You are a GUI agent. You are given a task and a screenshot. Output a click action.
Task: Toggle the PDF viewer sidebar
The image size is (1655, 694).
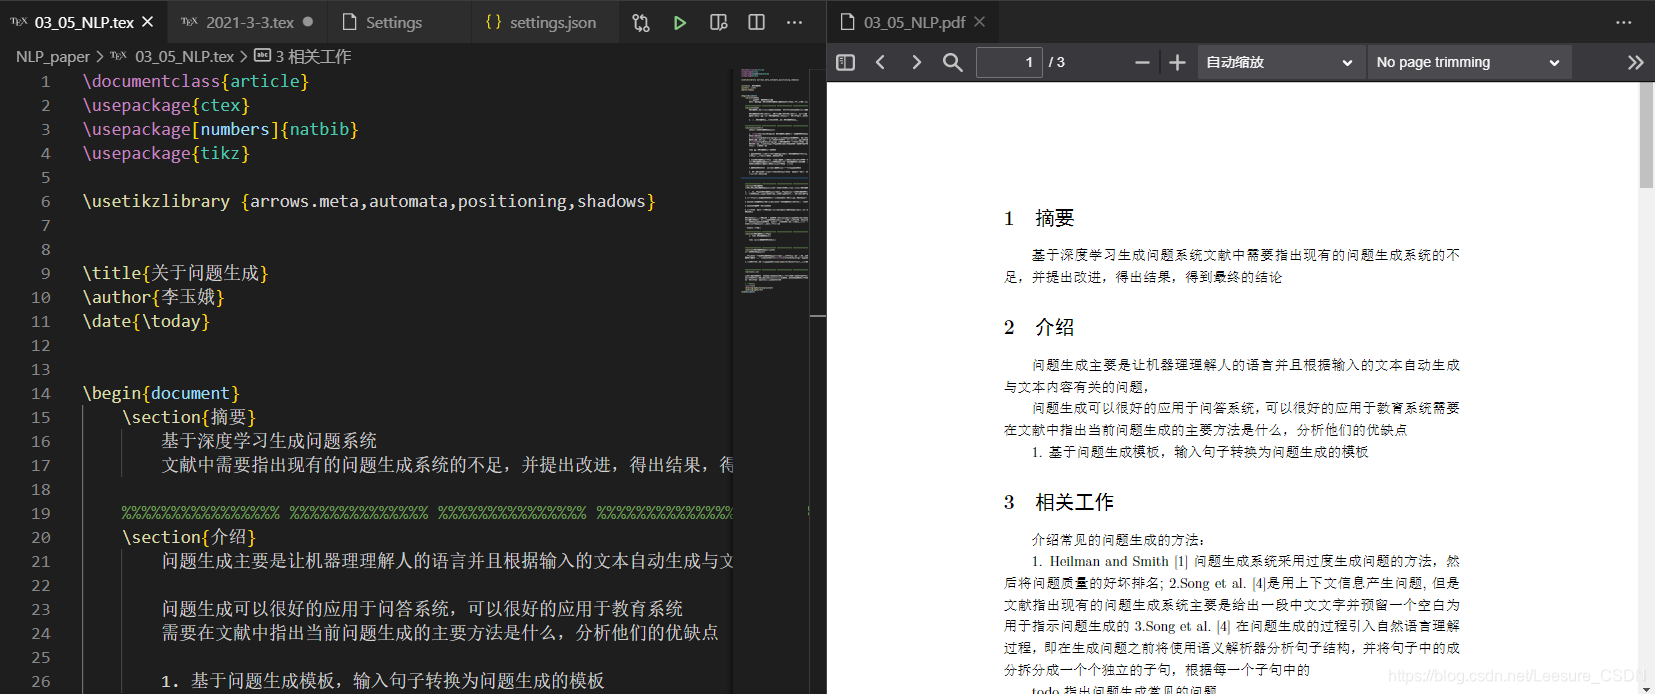click(845, 62)
